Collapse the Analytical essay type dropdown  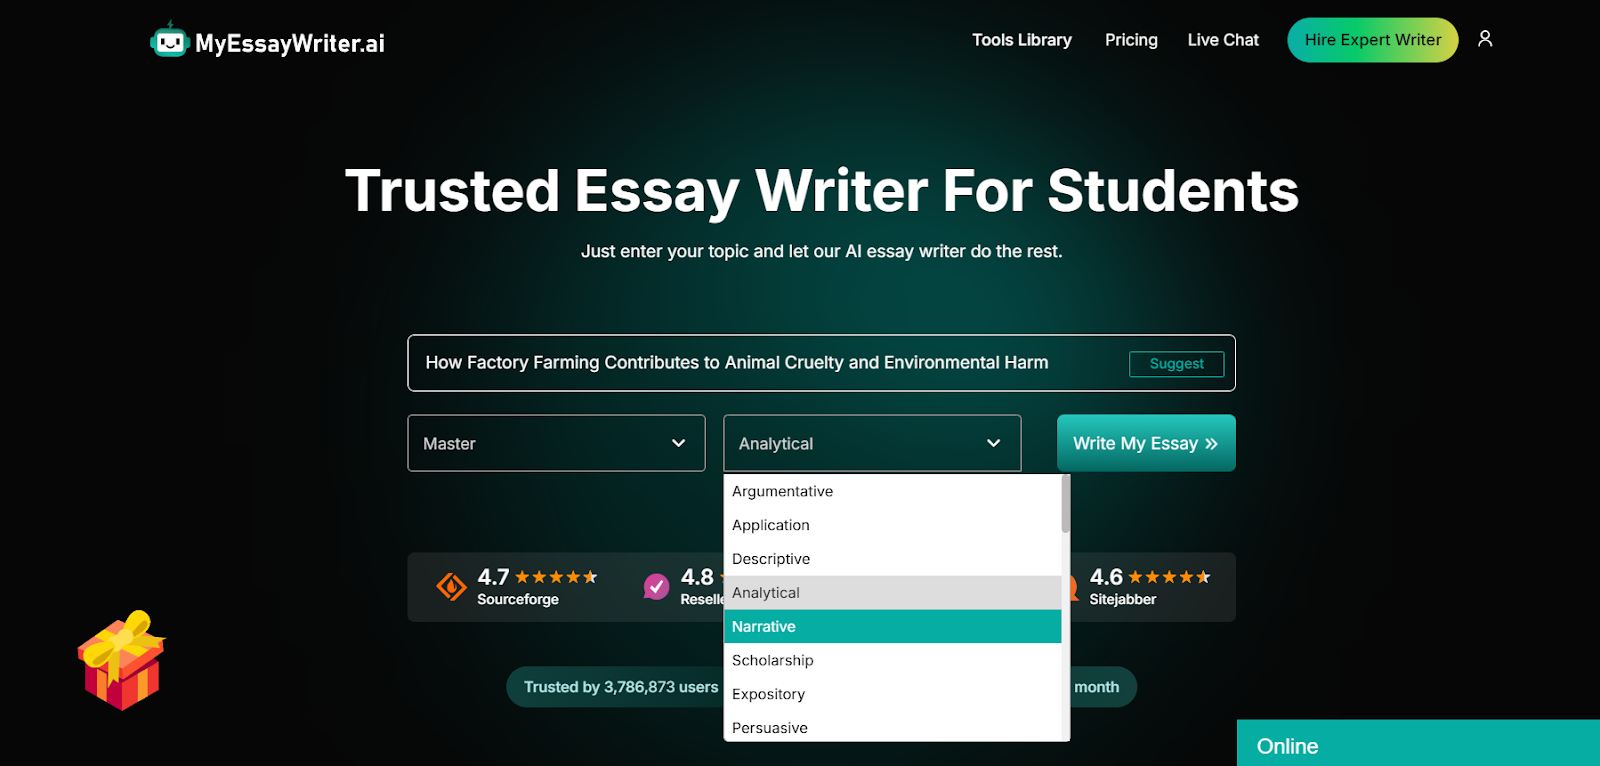coord(872,443)
